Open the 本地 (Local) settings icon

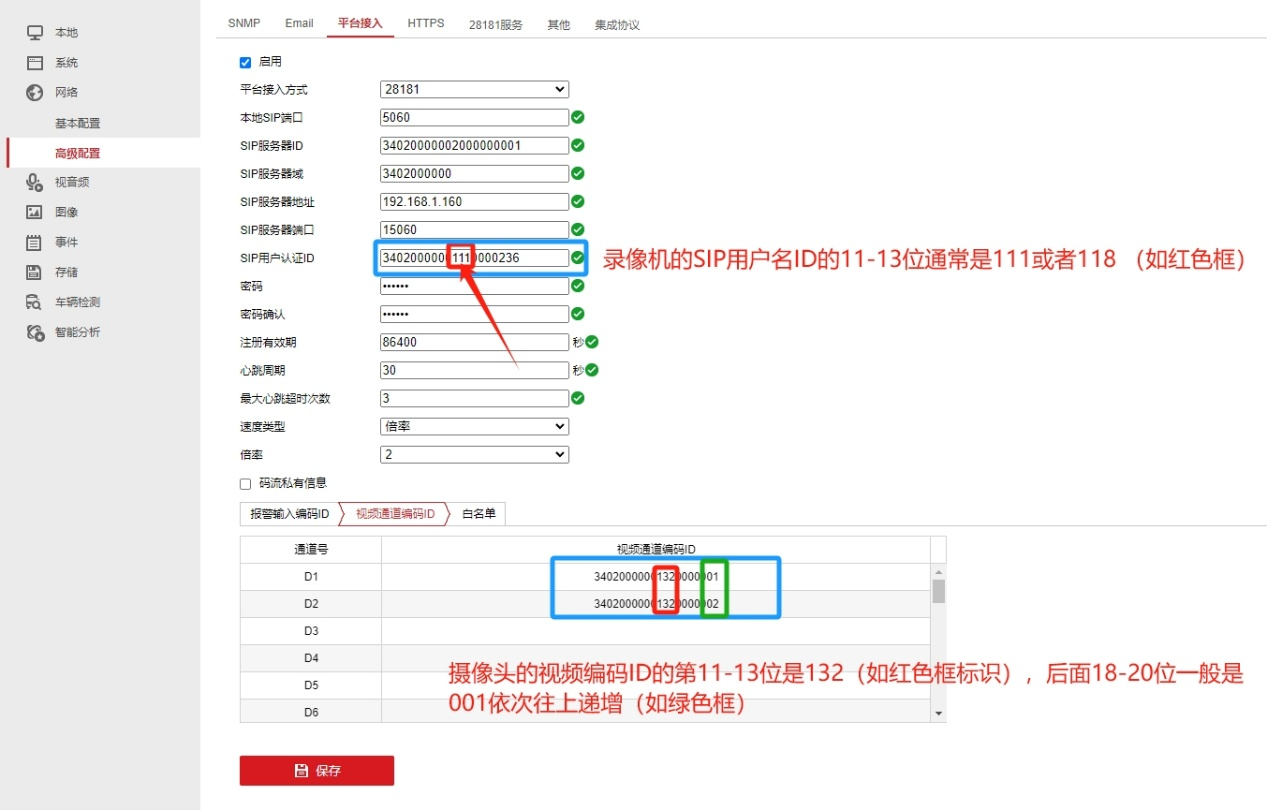[35, 32]
